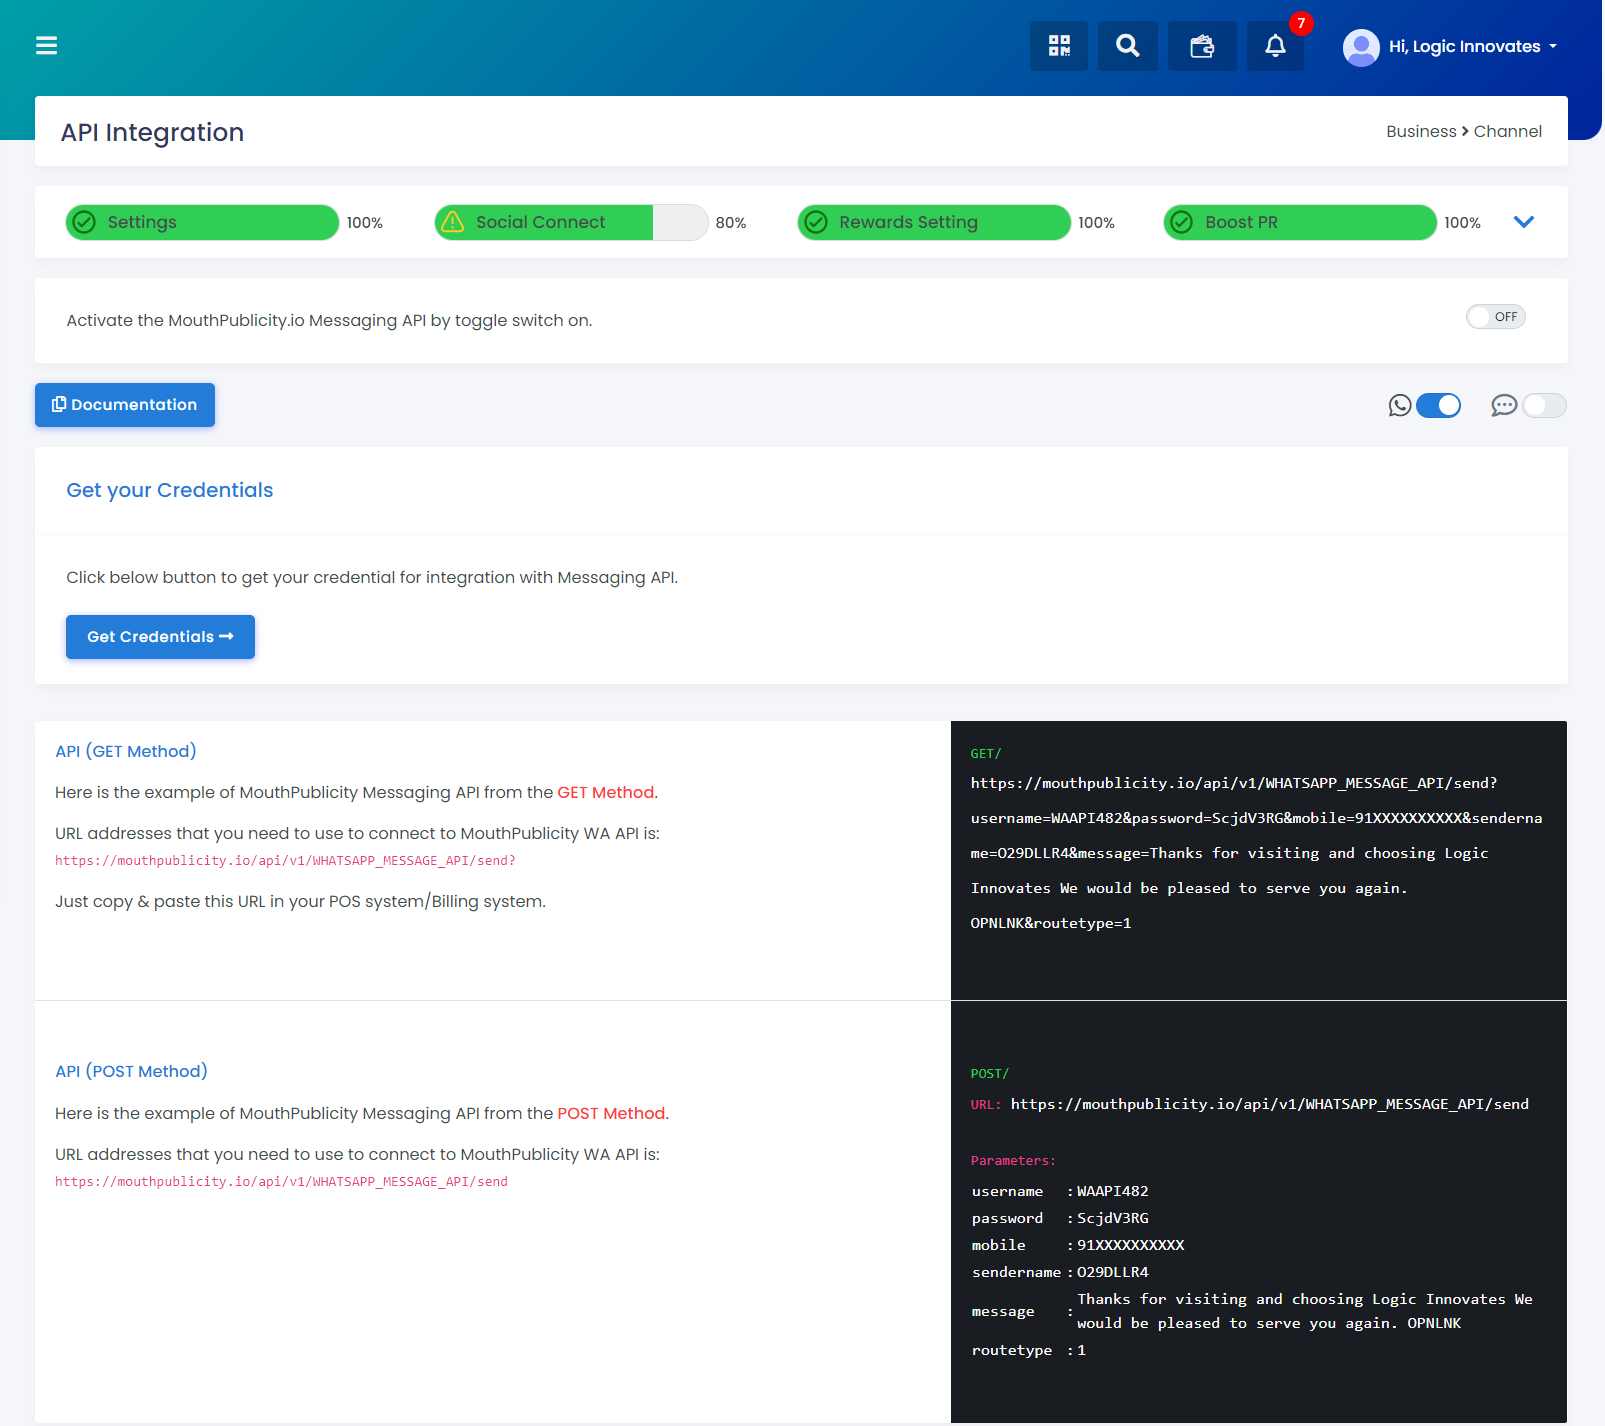Click the sendername value O29DLLR4
This screenshot has height=1426, width=1605.
[x=1113, y=1272]
